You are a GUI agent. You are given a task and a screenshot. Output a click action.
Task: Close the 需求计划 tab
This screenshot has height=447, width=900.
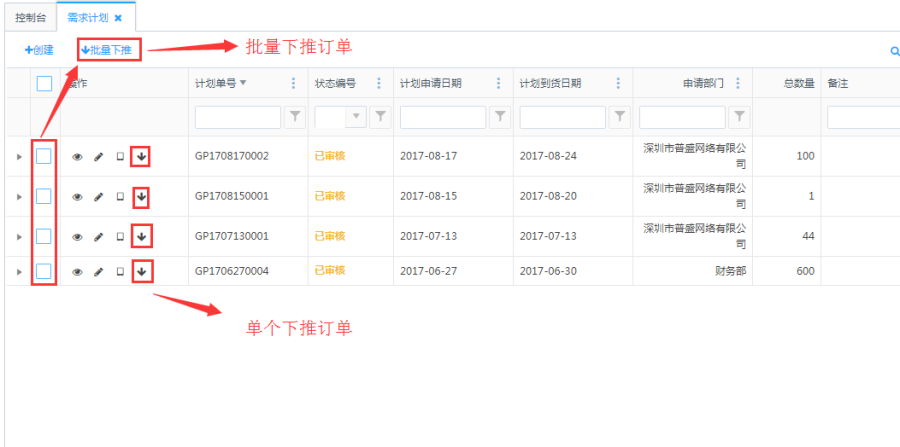[x=118, y=18]
